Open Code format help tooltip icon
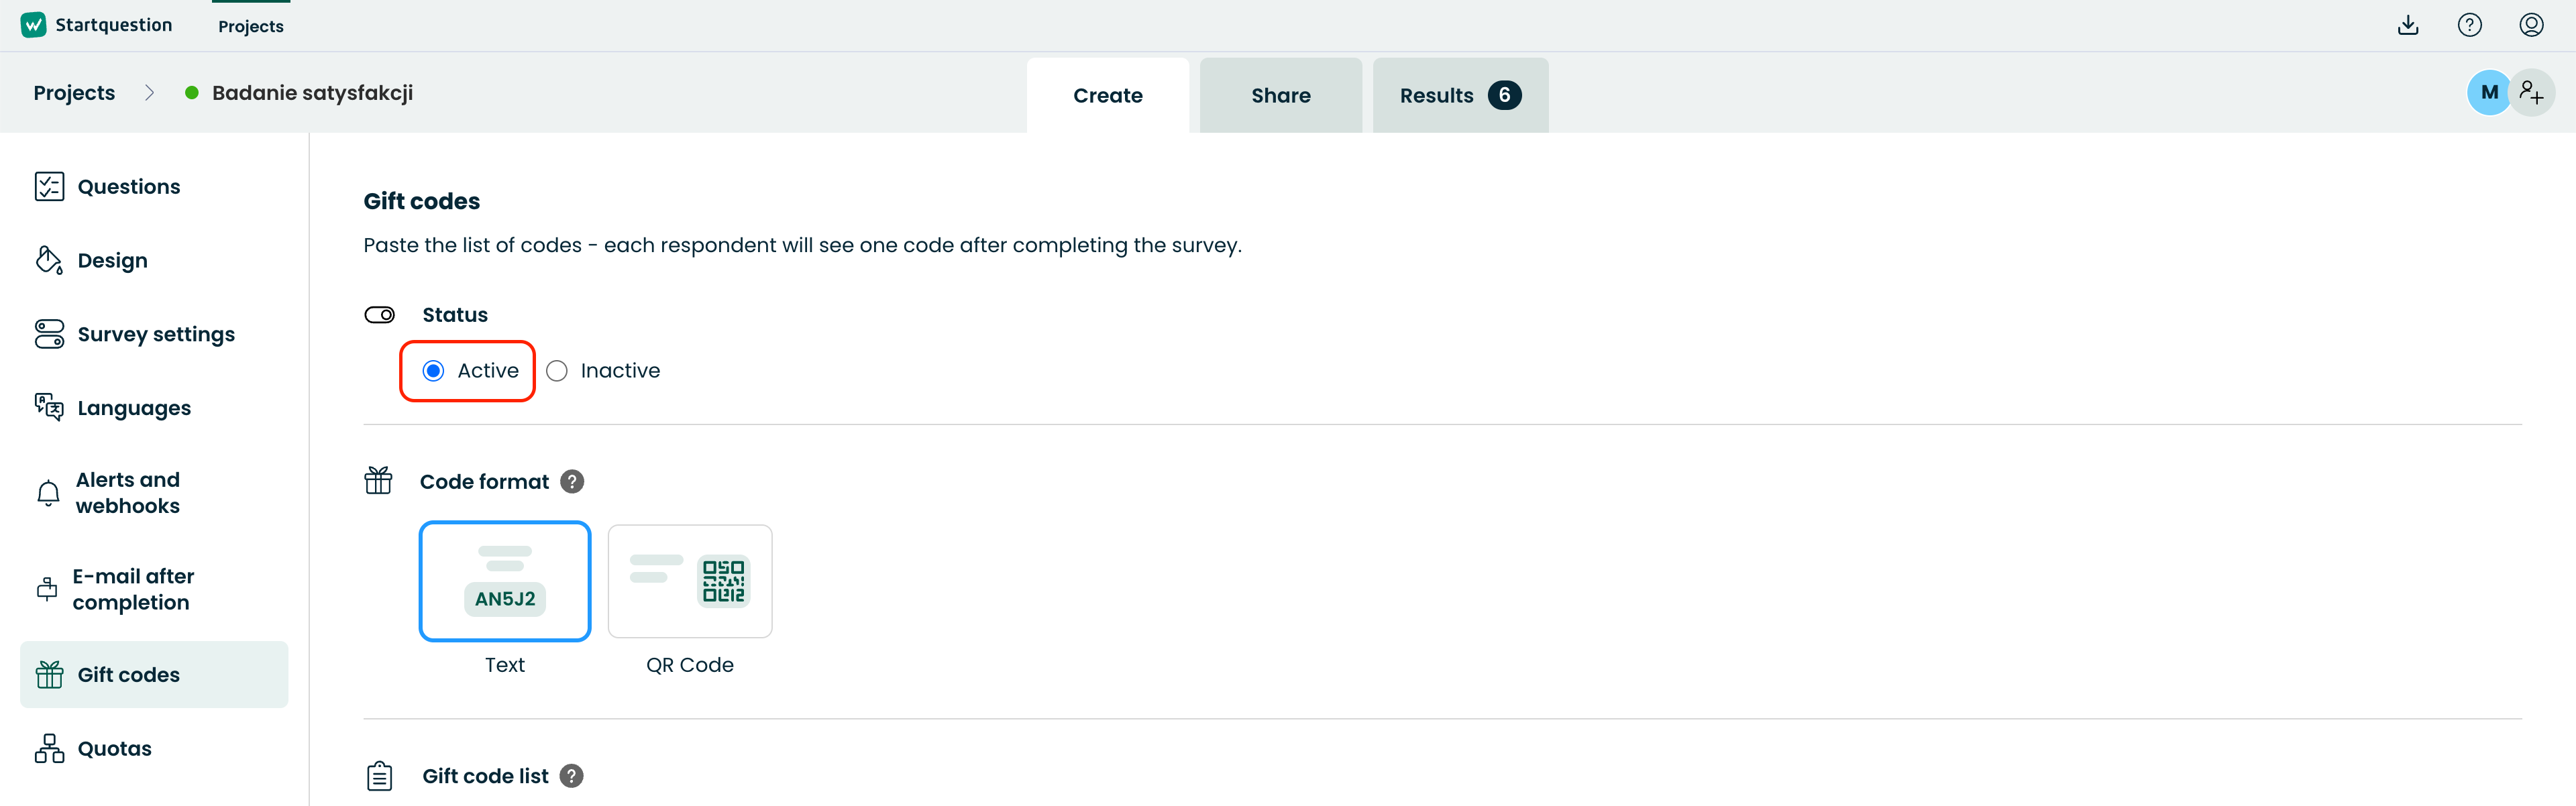Viewport: 2576px width, 806px height. click(572, 482)
